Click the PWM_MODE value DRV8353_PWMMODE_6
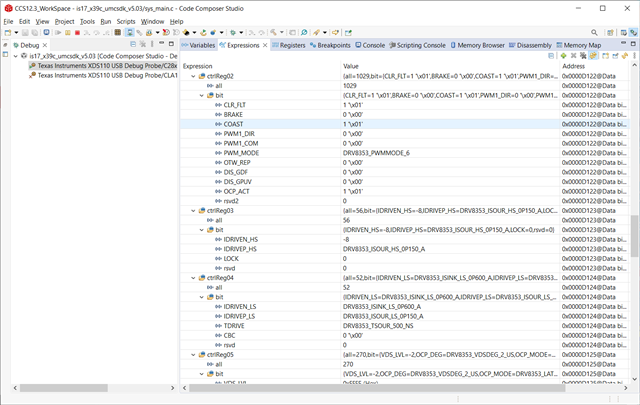This screenshot has height=405, width=640. tap(374, 153)
